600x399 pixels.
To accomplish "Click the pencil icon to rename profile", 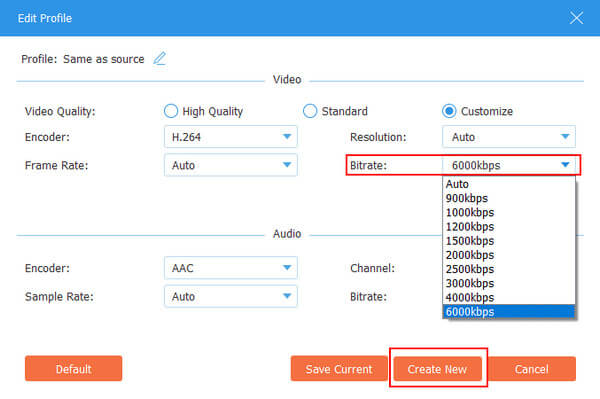I will click(x=160, y=59).
